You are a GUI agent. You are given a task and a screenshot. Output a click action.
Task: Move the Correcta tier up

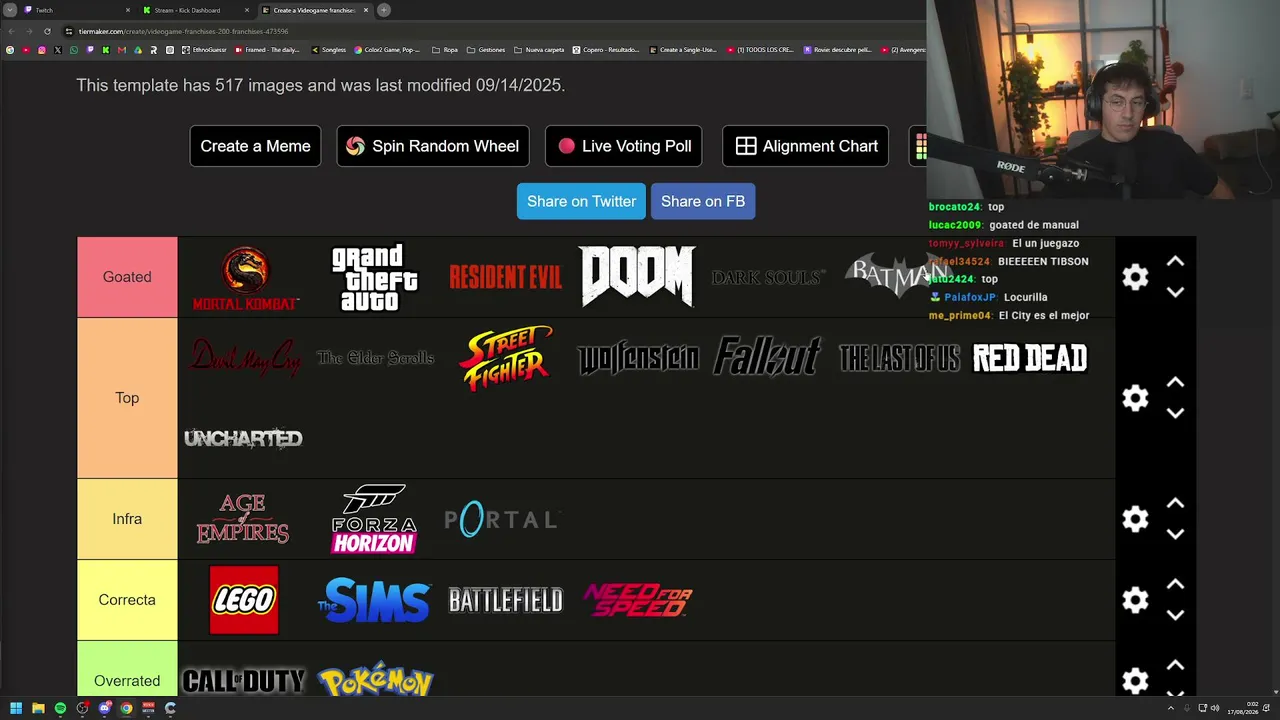click(x=1175, y=585)
